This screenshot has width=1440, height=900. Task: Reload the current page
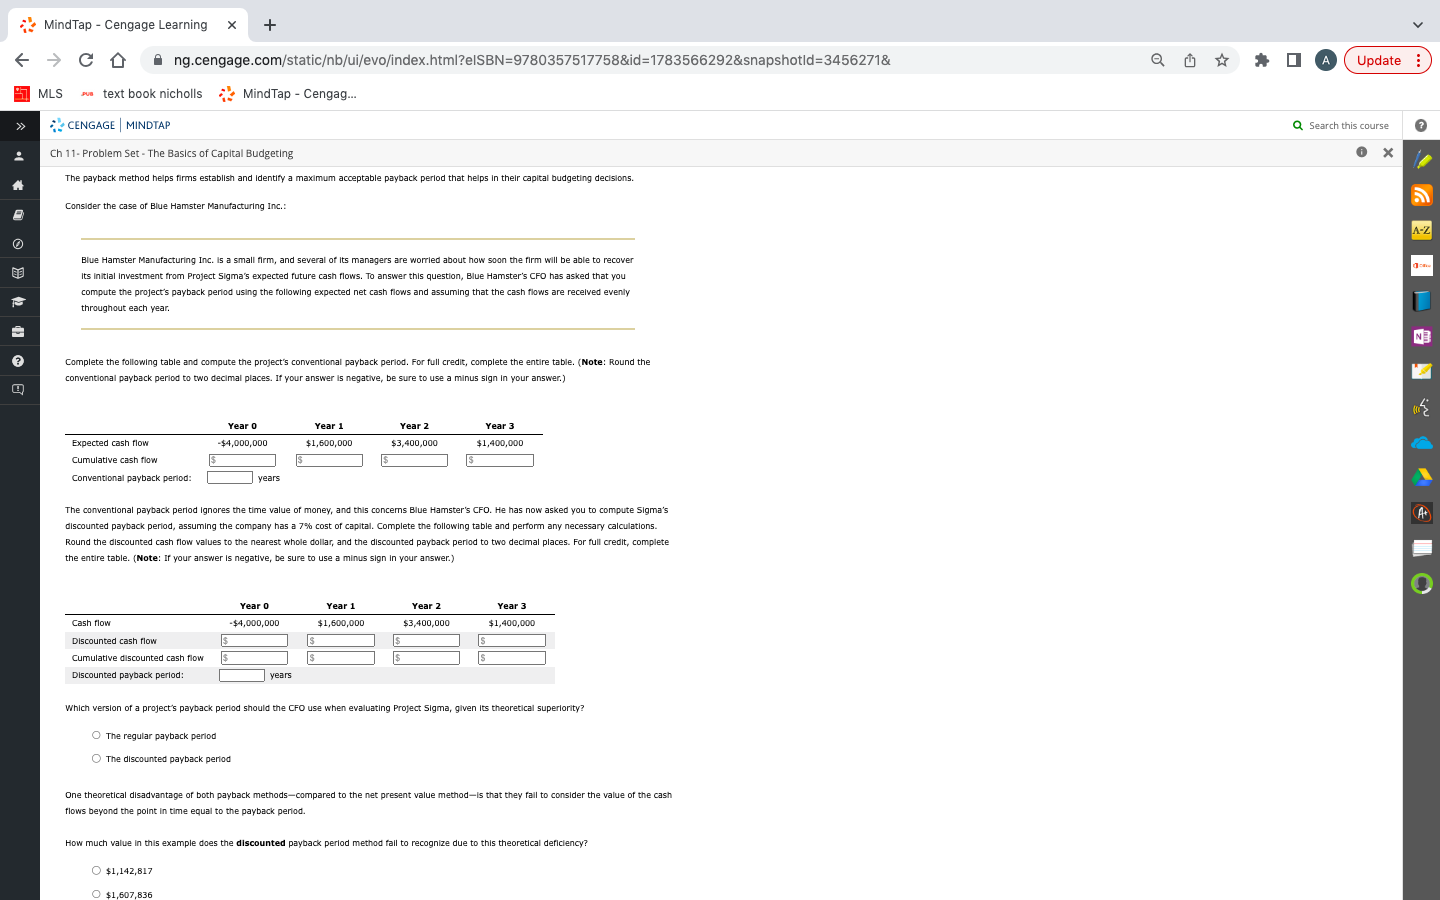point(86,60)
